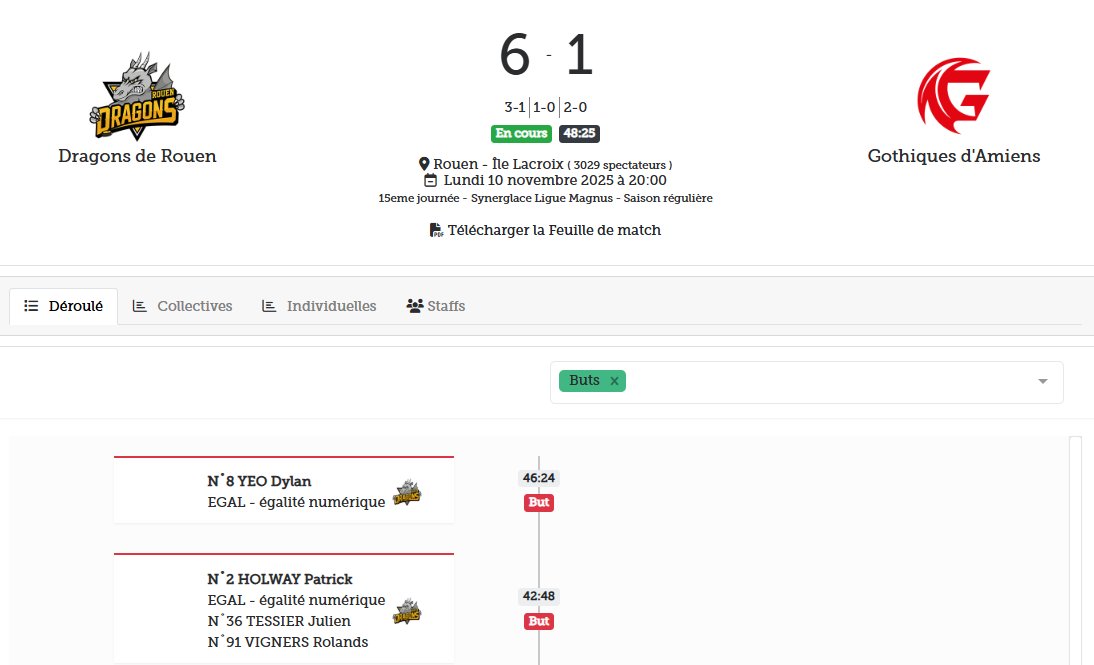
Task: Download the Feuille de match
Action: point(546,230)
